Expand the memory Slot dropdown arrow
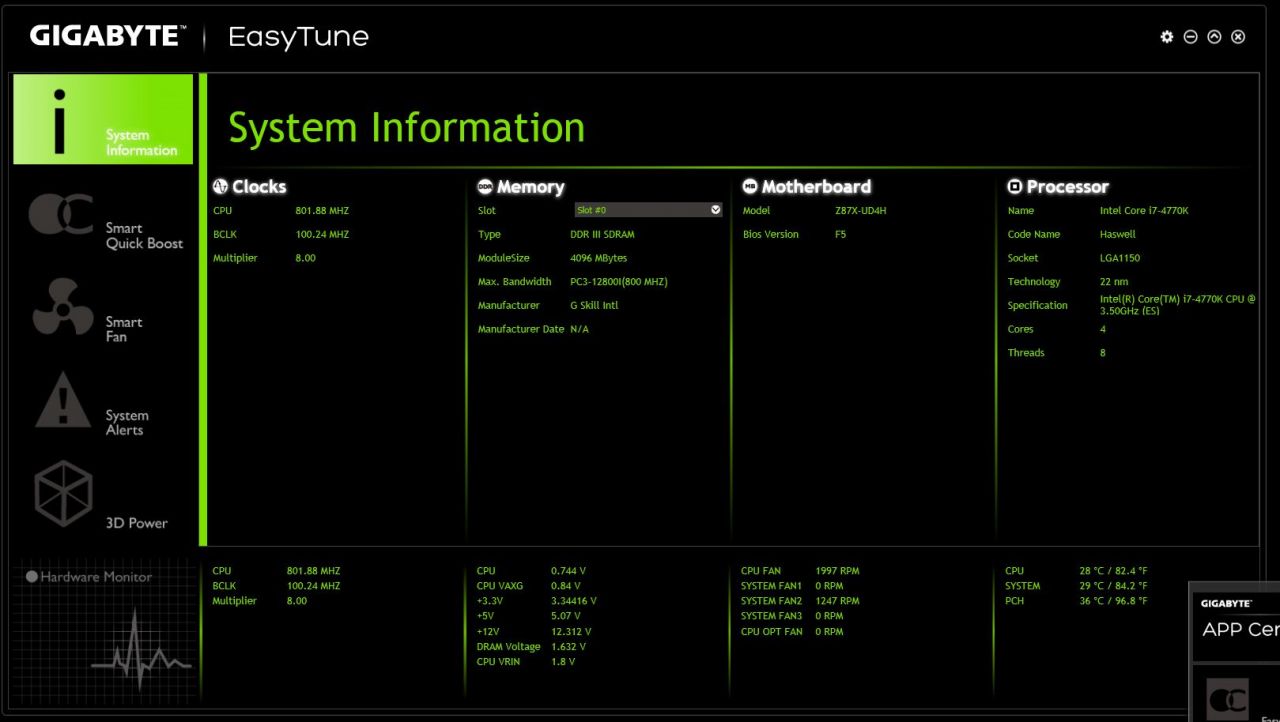The width and height of the screenshot is (1280, 722). coord(715,210)
